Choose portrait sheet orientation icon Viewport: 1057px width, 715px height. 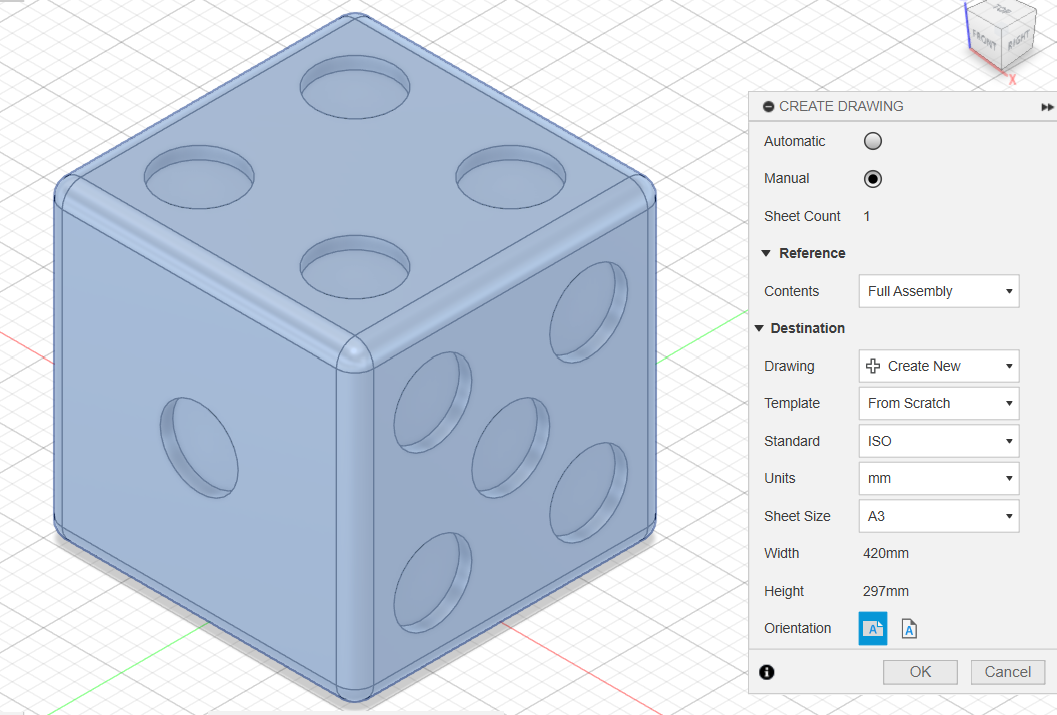pos(909,628)
